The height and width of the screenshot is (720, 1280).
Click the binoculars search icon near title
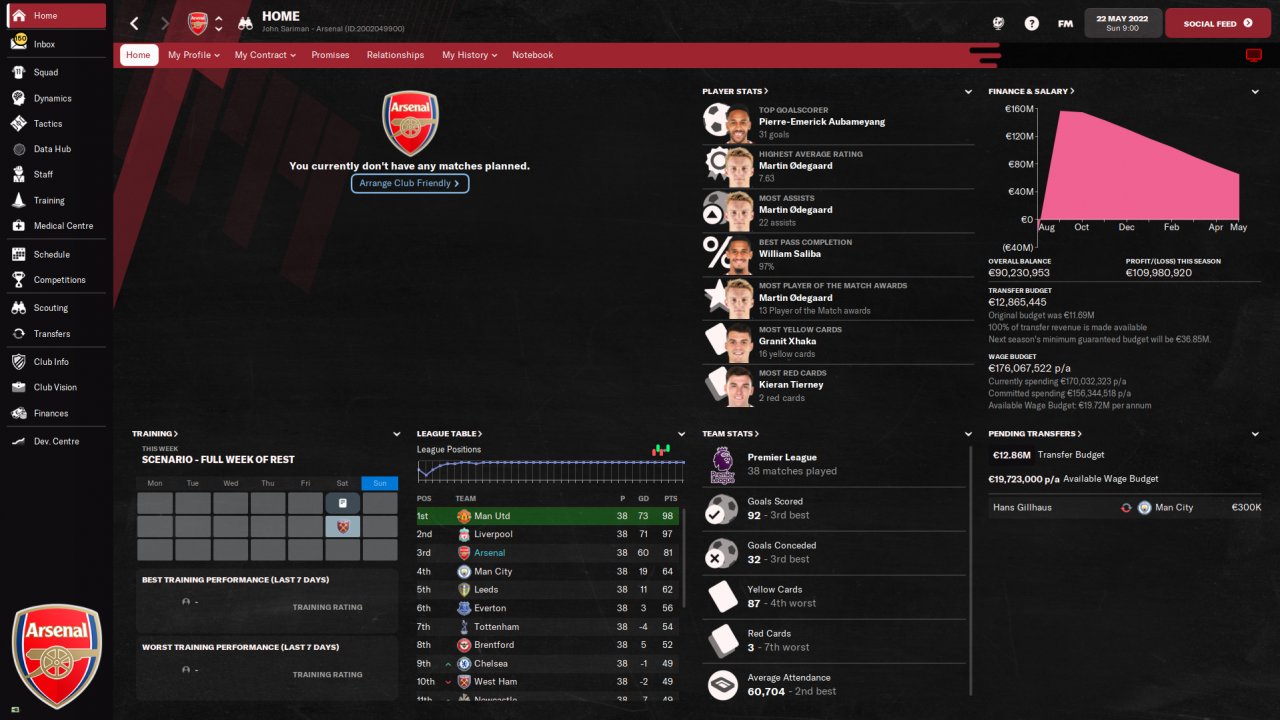pyautogui.click(x=245, y=23)
